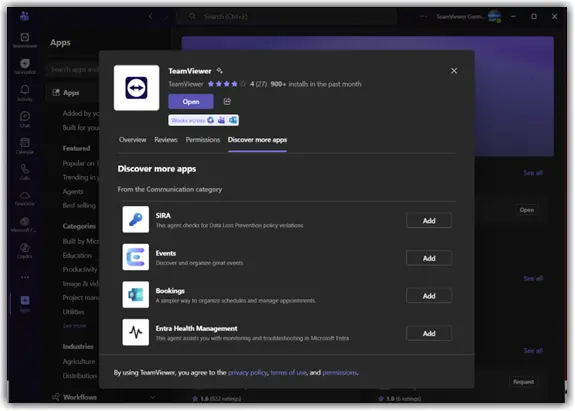Image resolution: width=575 pixels, height=411 pixels.
Task: Open the Activity bell icon
Action: pos(25,93)
